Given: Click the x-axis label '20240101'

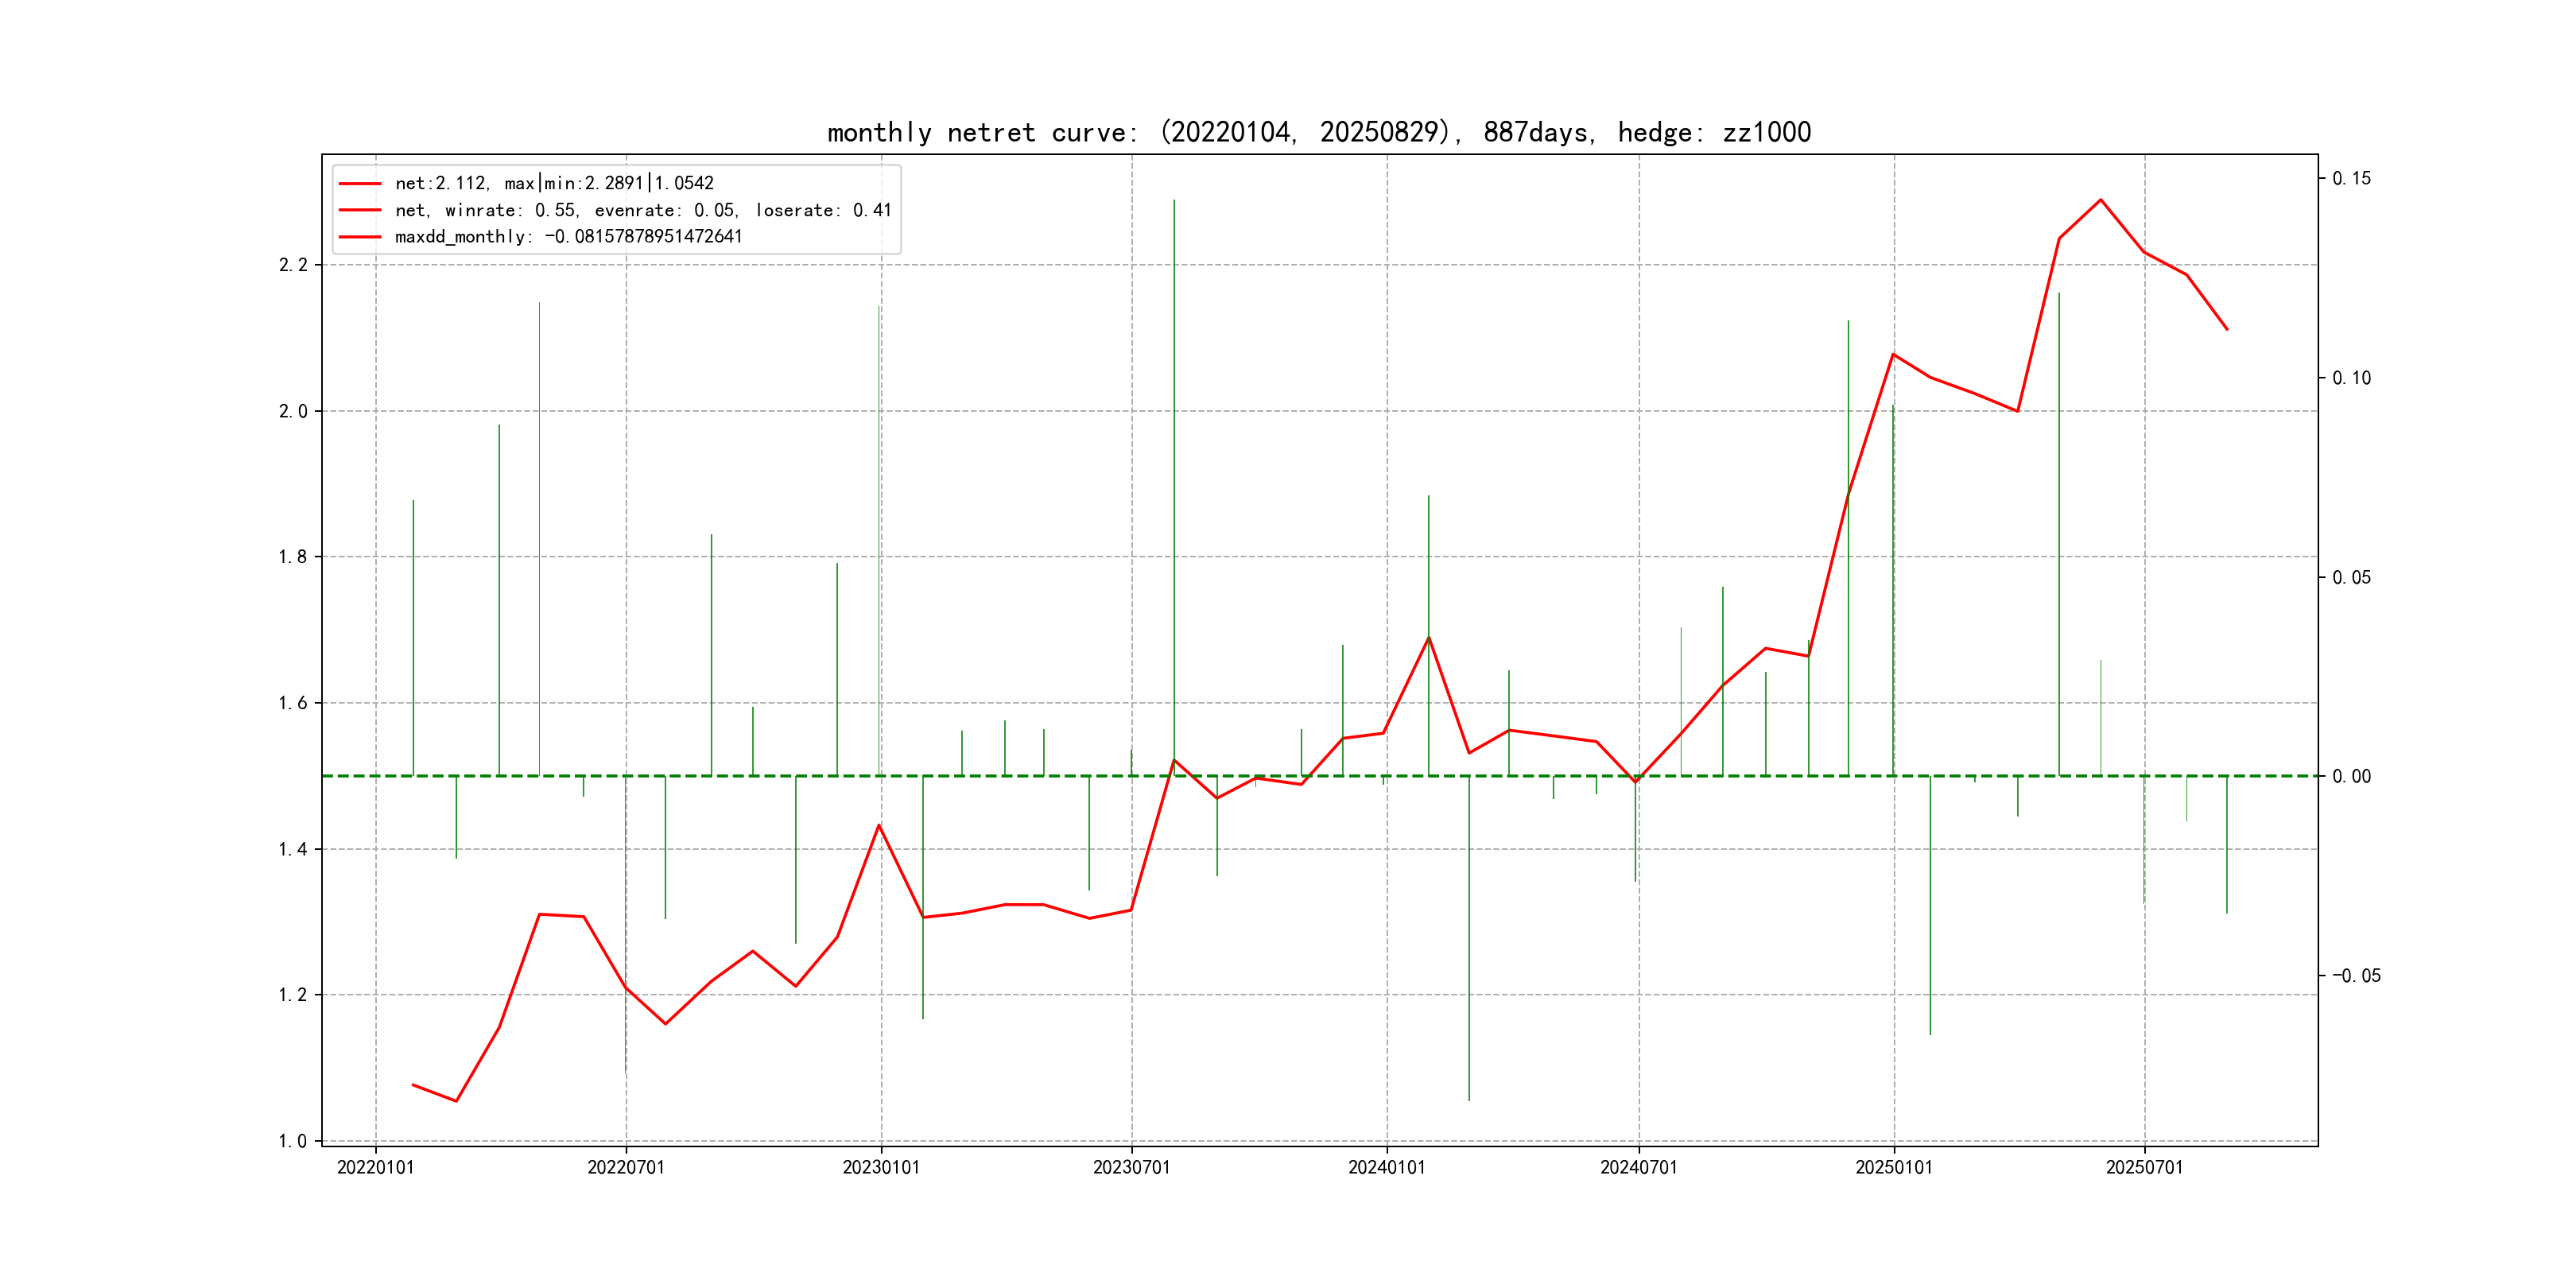Looking at the screenshot, I should pyautogui.click(x=1386, y=1167).
